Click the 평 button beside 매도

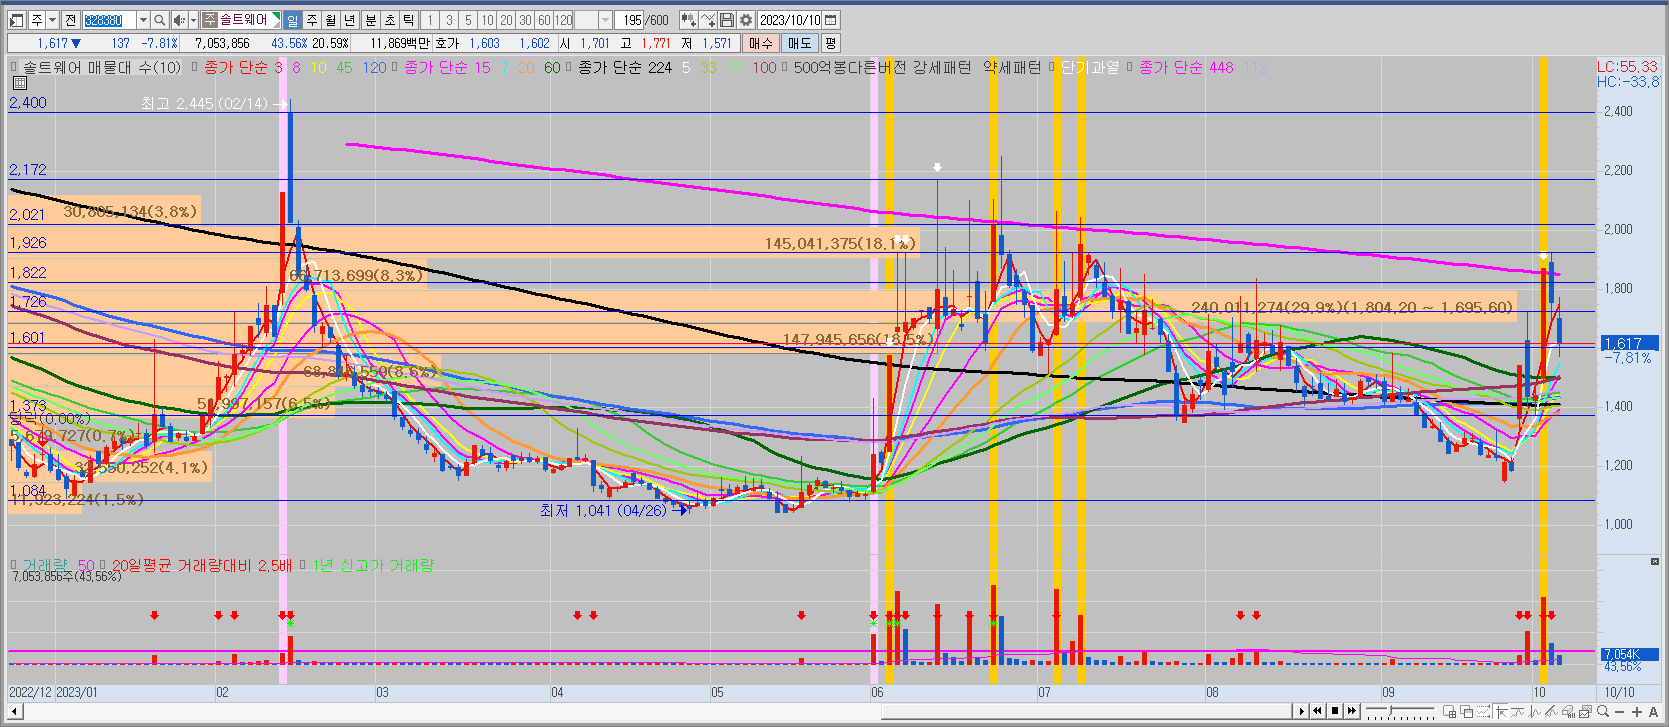tap(830, 43)
